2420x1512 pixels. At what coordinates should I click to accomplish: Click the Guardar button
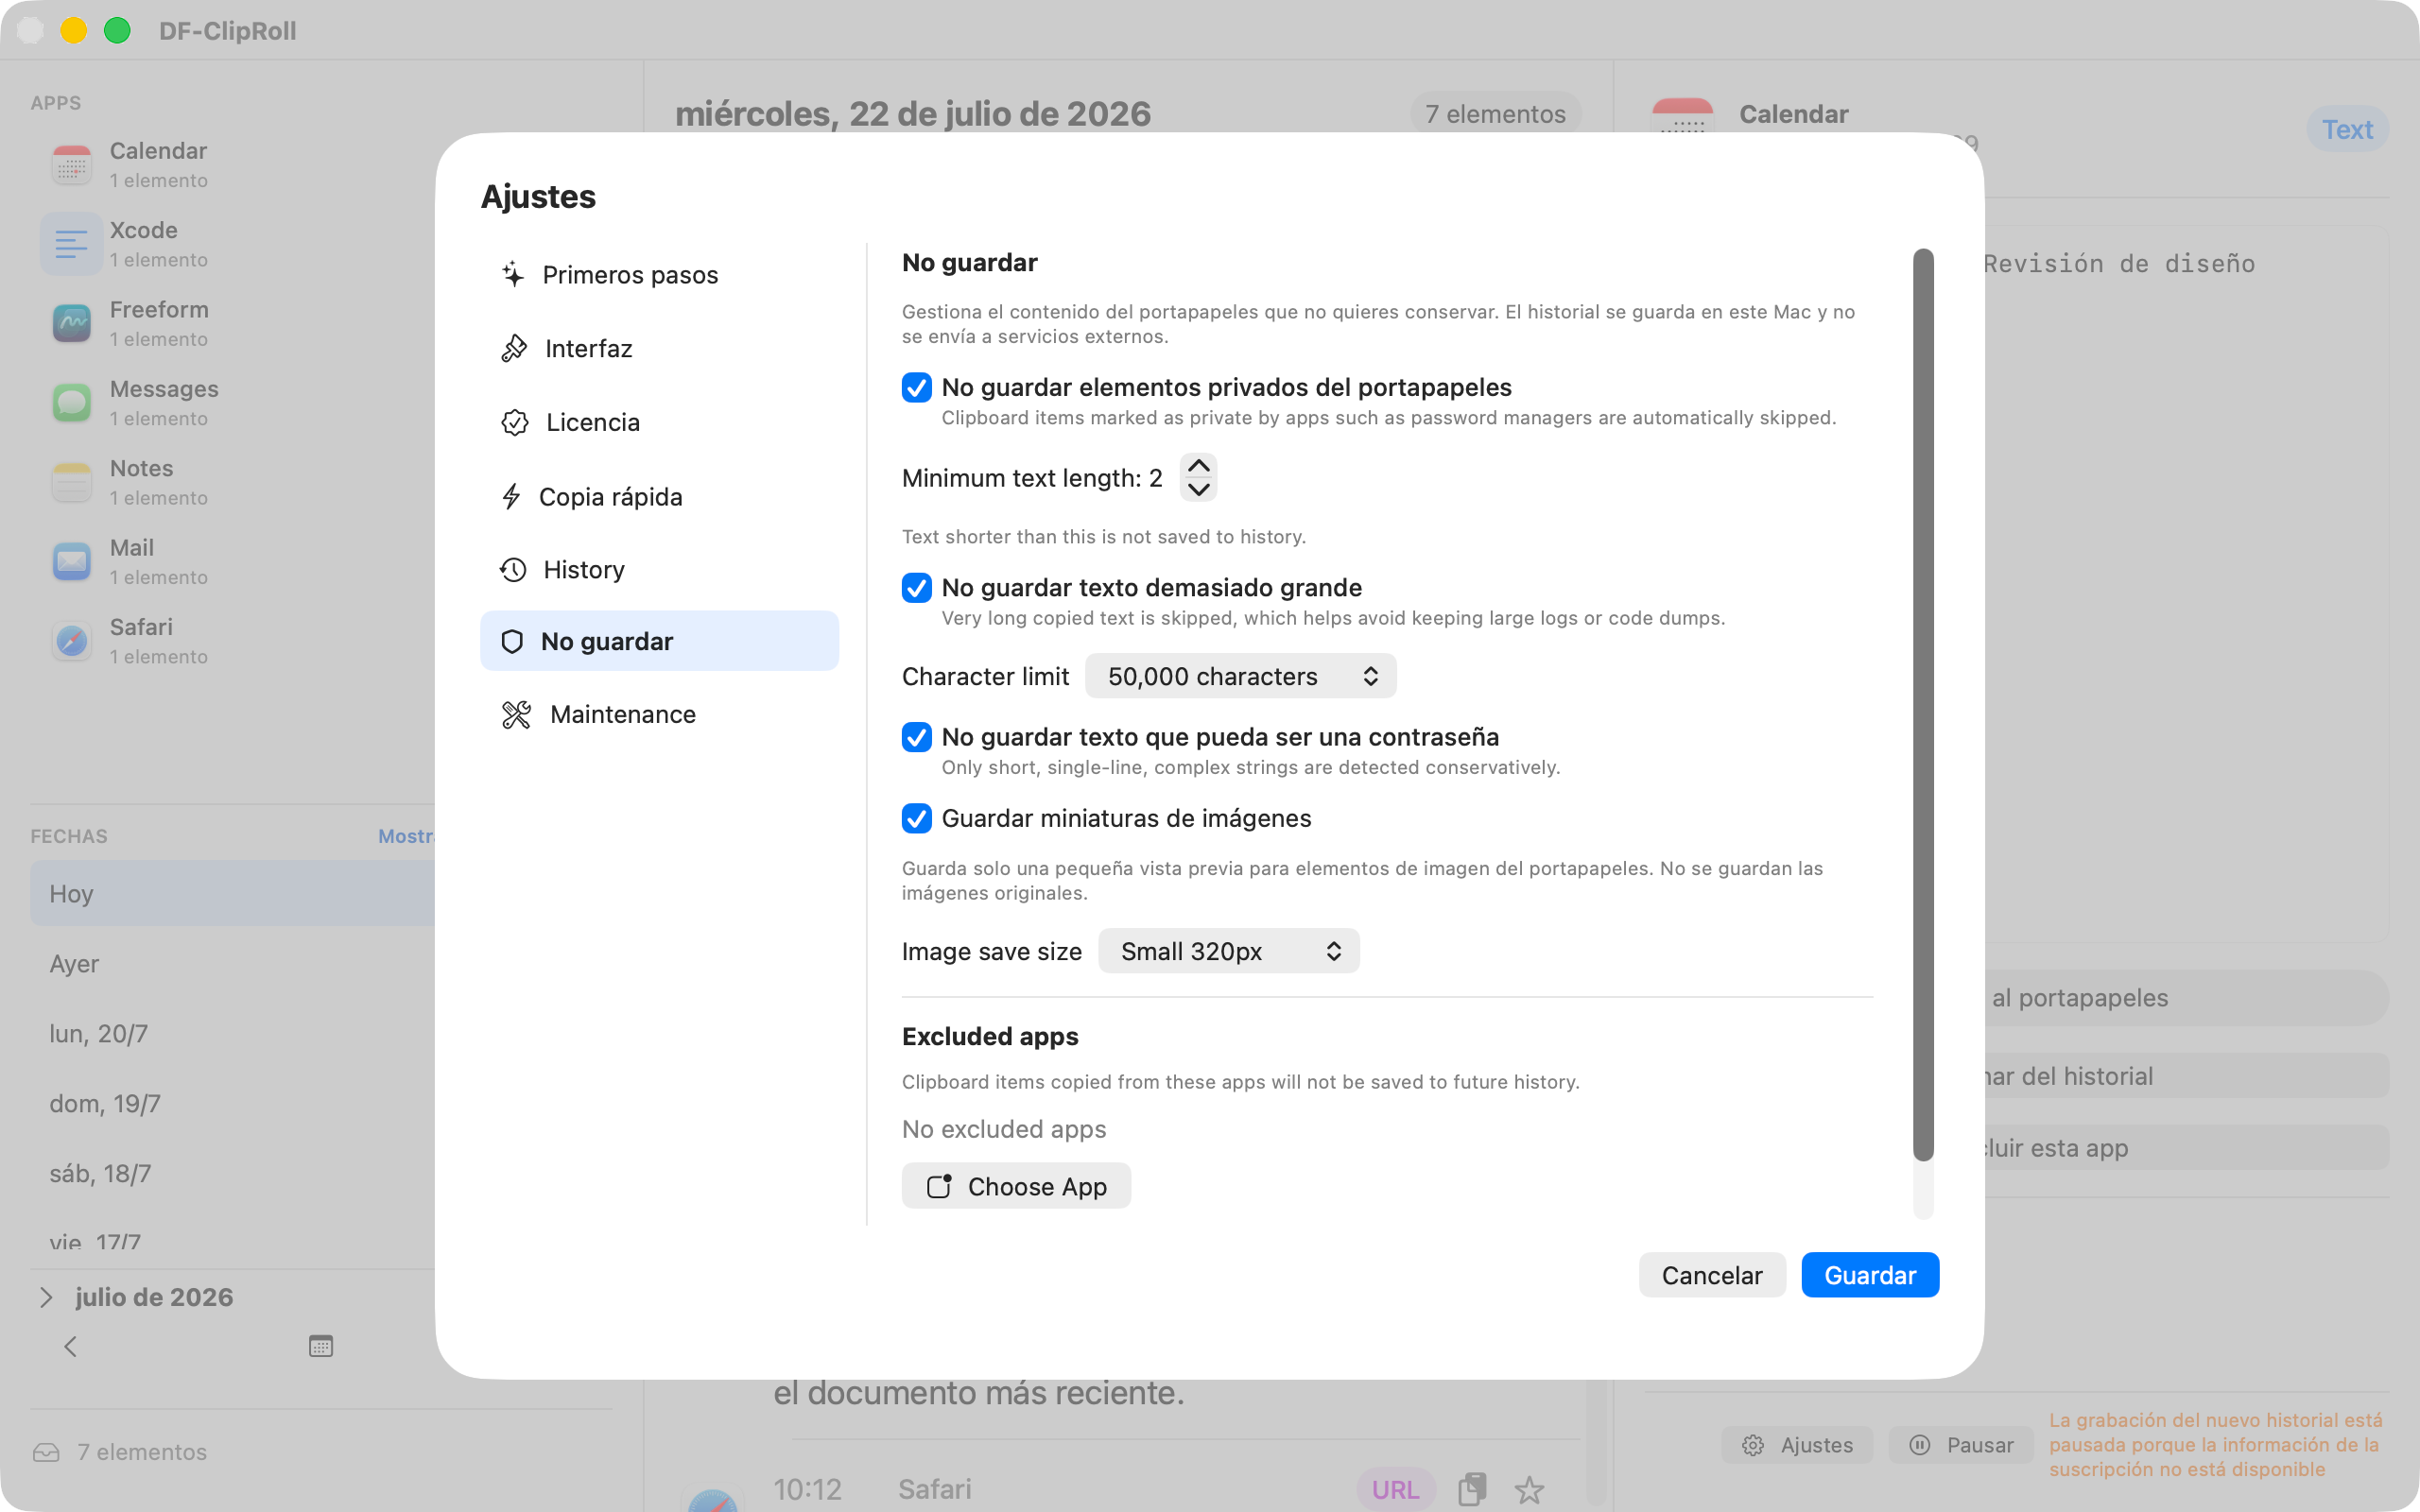point(1870,1275)
